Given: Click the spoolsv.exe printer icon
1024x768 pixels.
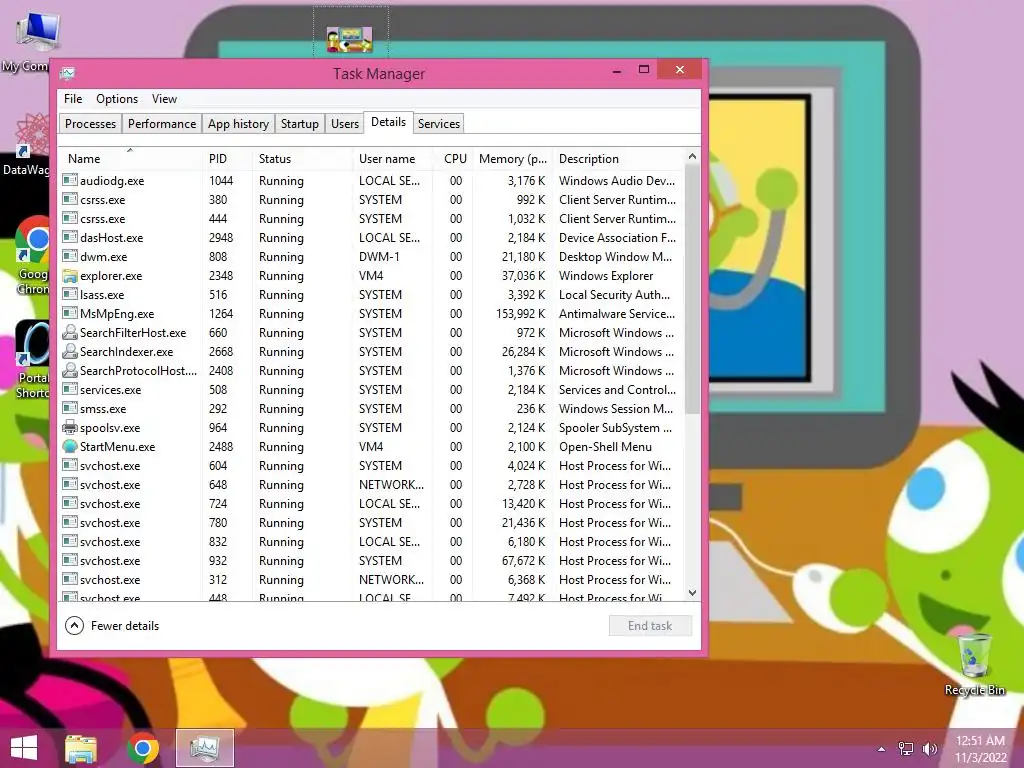Looking at the screenshot, I should click(70, 428).
